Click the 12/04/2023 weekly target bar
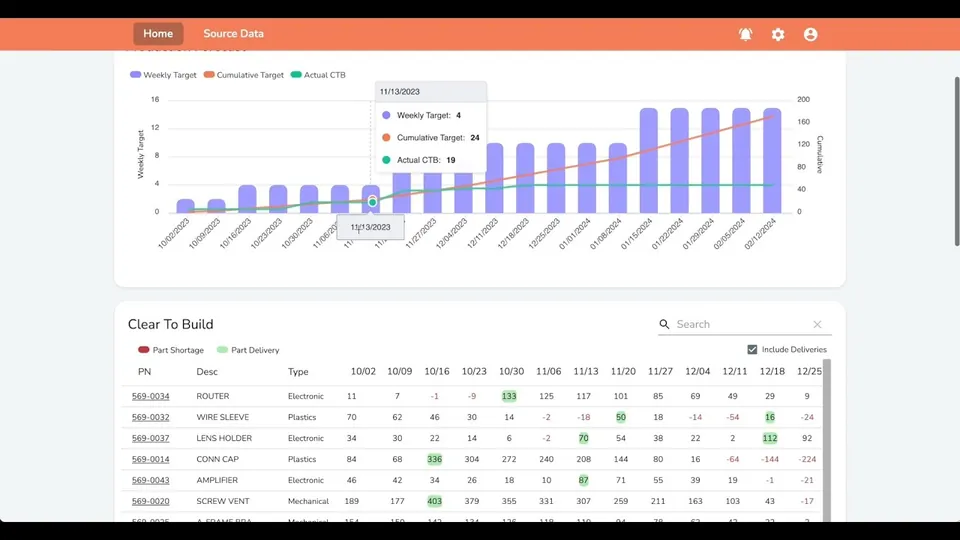Screen dimensions: 960x540 click(463, 192)
